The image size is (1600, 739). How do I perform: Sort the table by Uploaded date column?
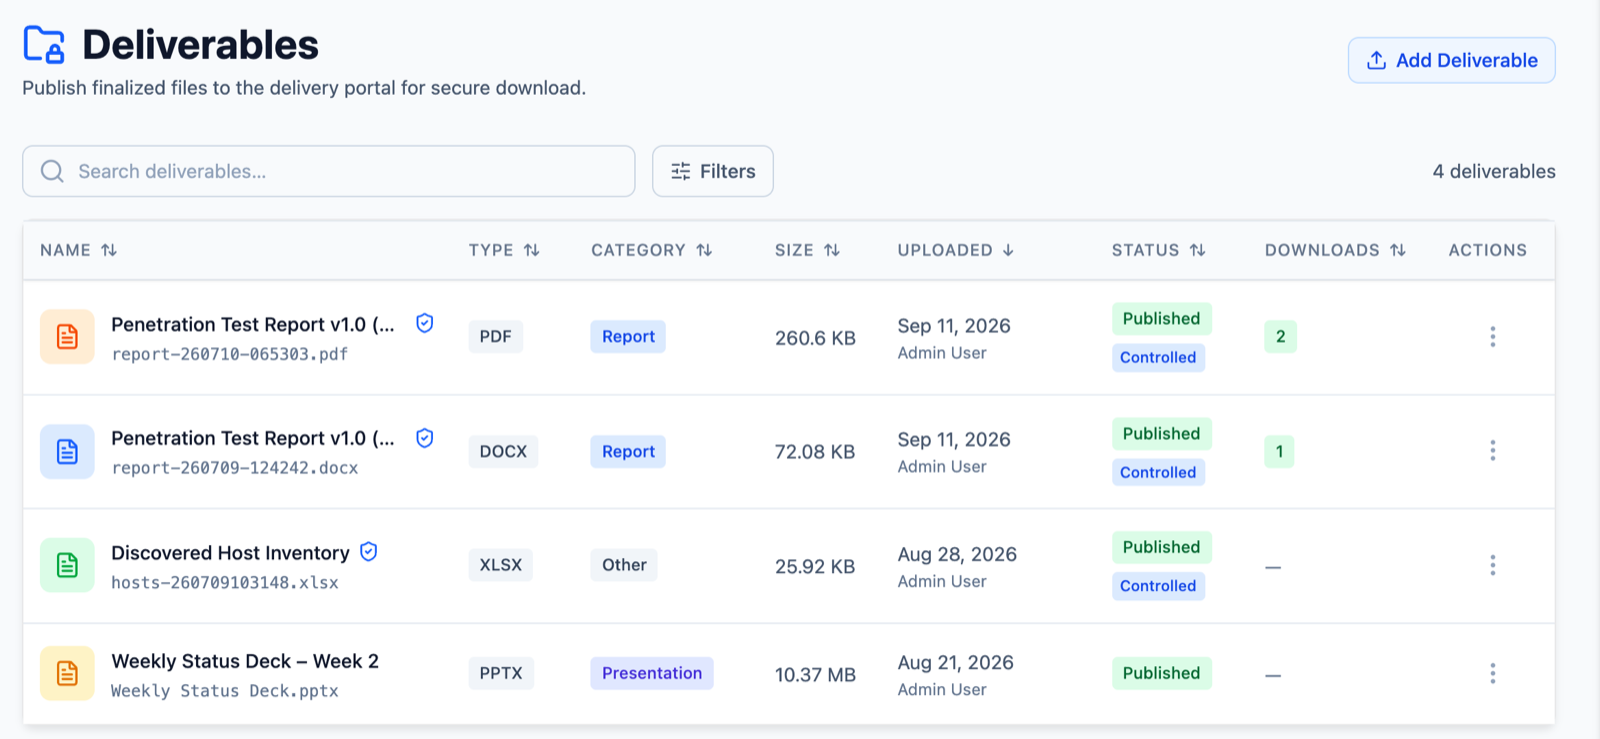[956, 250]
